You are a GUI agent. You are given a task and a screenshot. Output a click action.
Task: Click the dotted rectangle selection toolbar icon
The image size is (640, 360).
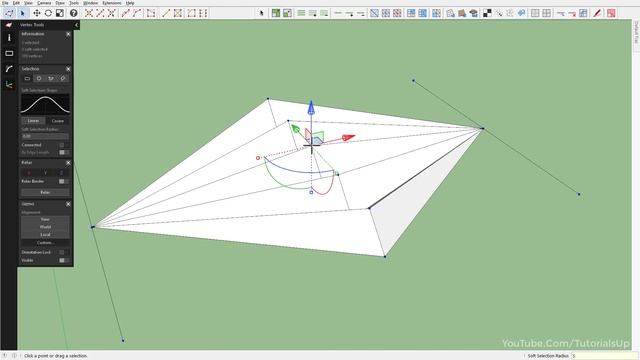click(151, 13)
